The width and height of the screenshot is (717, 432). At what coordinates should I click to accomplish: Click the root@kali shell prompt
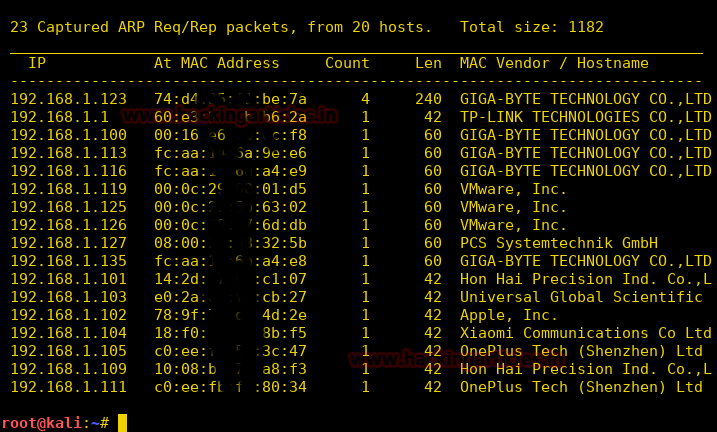(55, 423)
